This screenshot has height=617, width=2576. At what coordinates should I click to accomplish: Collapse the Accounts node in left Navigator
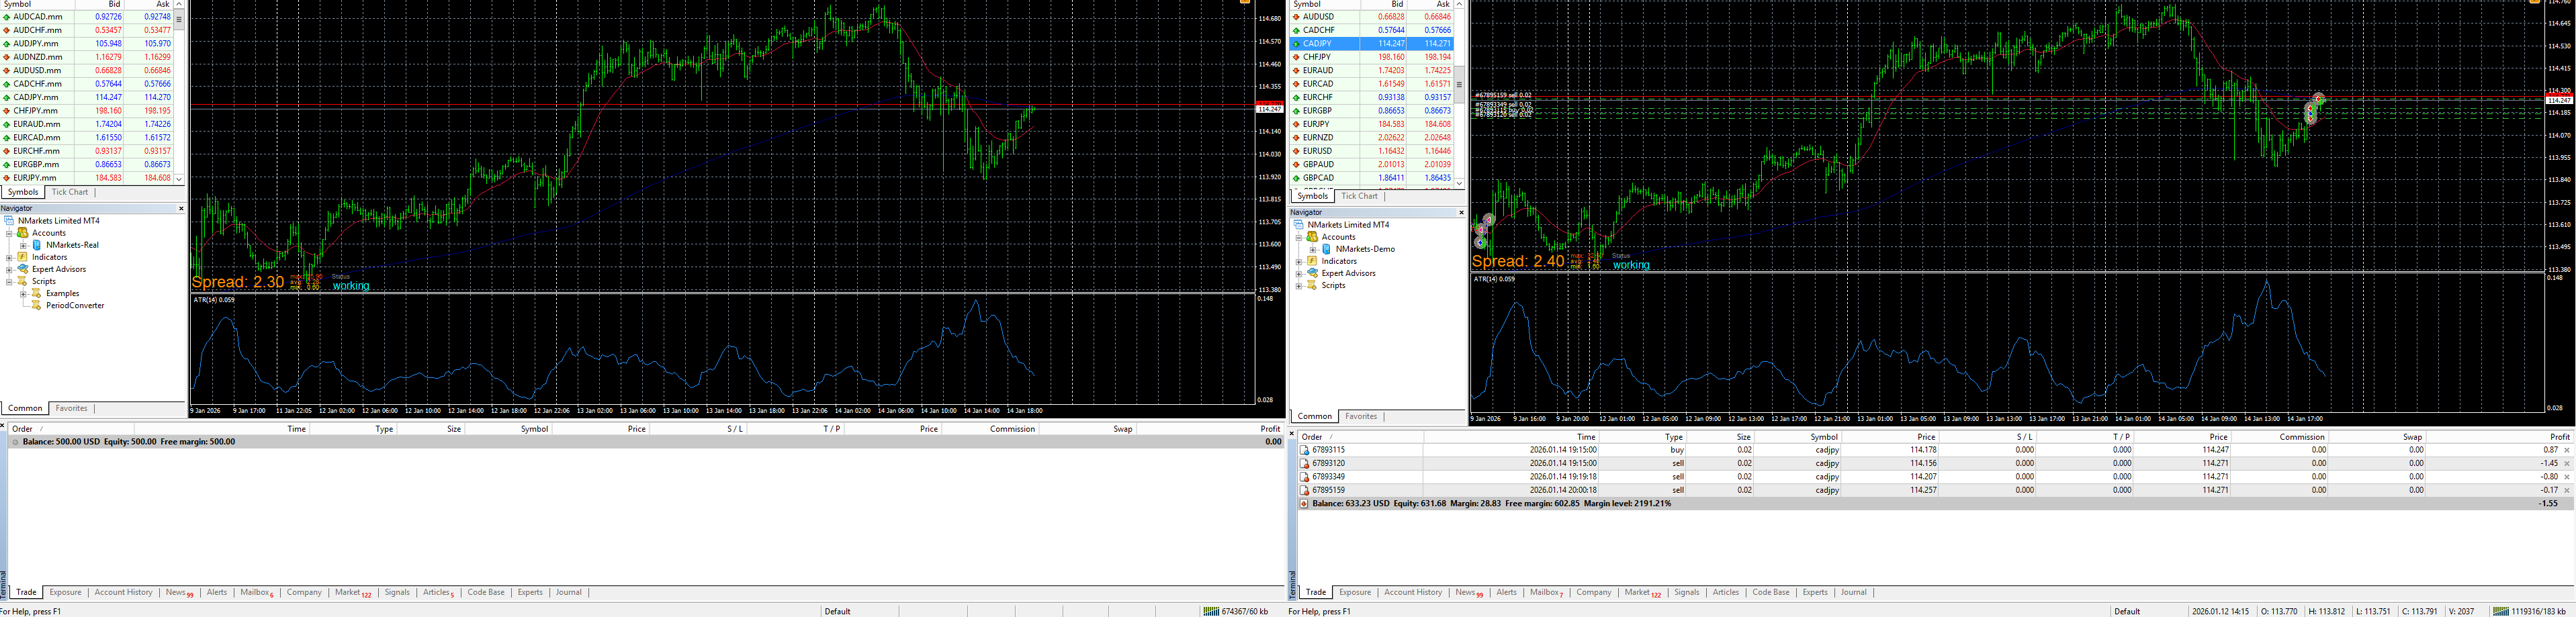[x=9, y=233]
